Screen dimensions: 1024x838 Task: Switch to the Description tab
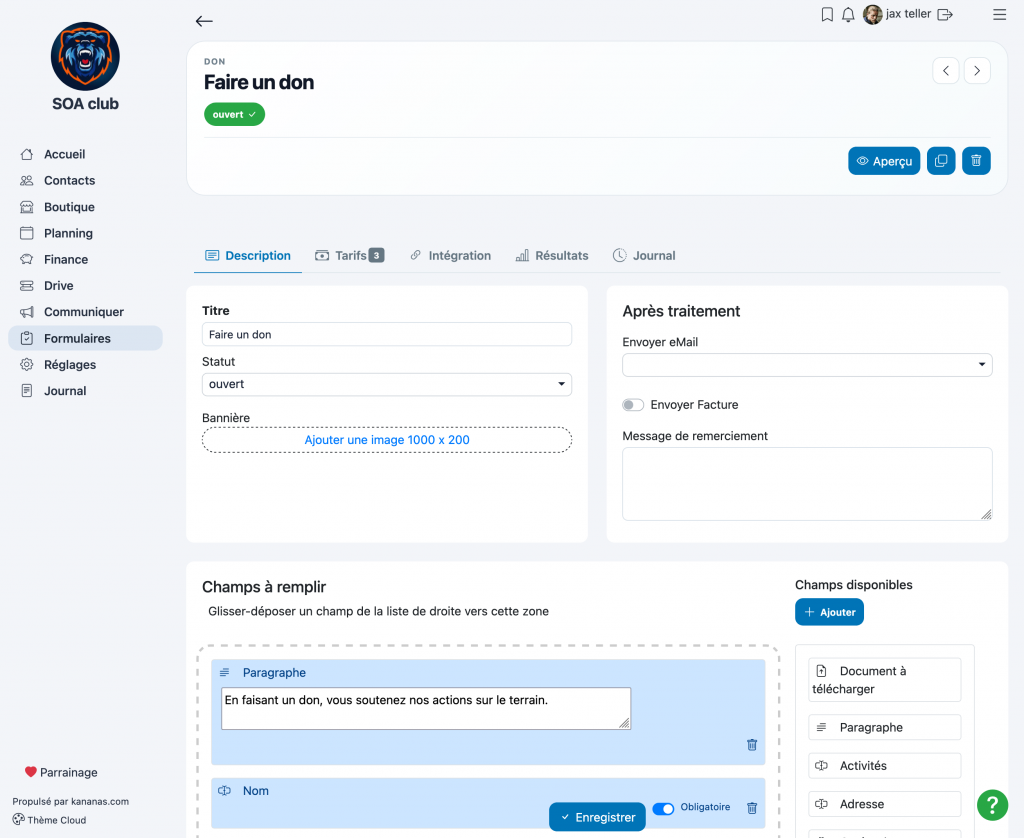pos(248,255)
